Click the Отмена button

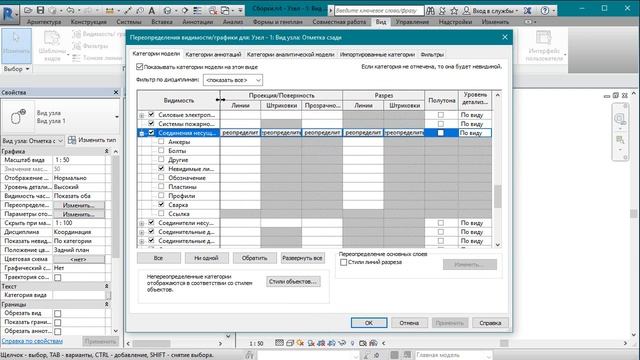(409, 323)
